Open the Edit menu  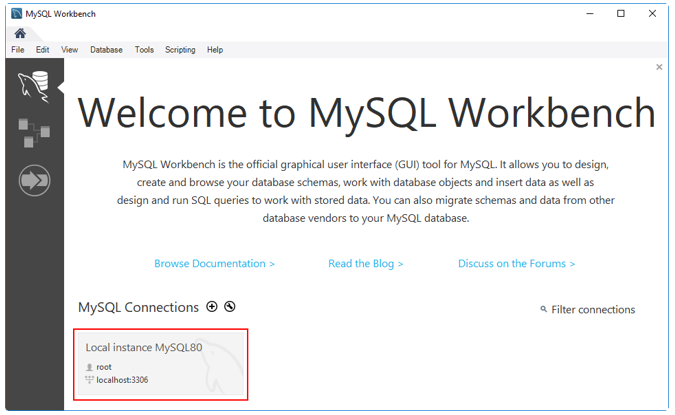43,50
